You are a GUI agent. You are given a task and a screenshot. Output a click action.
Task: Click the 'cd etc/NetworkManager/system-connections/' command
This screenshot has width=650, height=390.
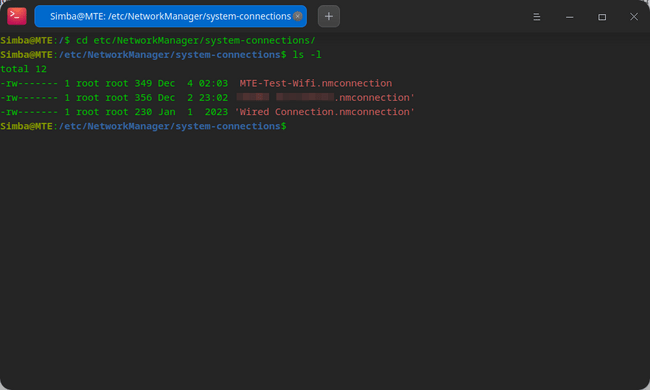[x=196, y=40]
